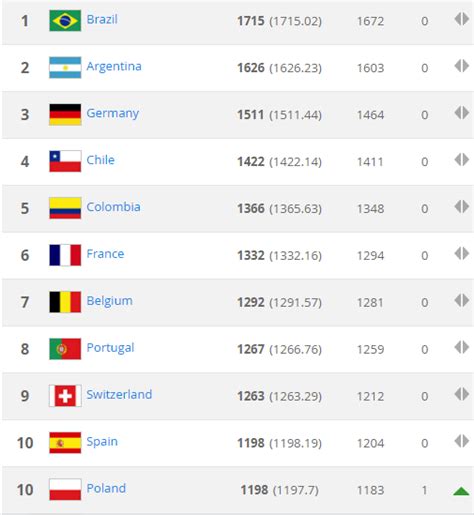This screenshot has width=474, height=515.
Task: Open the Switzerland team link
Action: pos(119,395)
